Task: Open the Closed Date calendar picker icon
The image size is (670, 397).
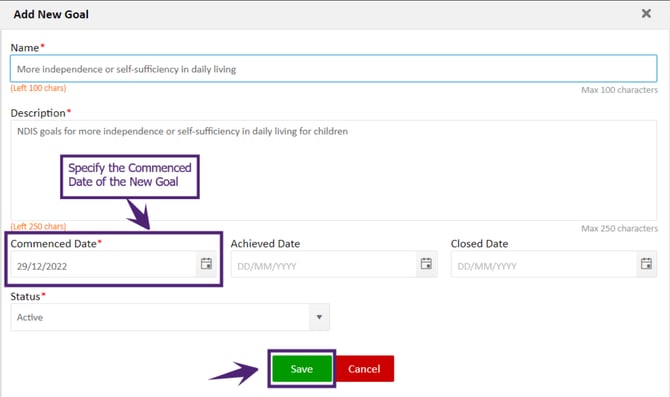Action: tap(646, 264)
